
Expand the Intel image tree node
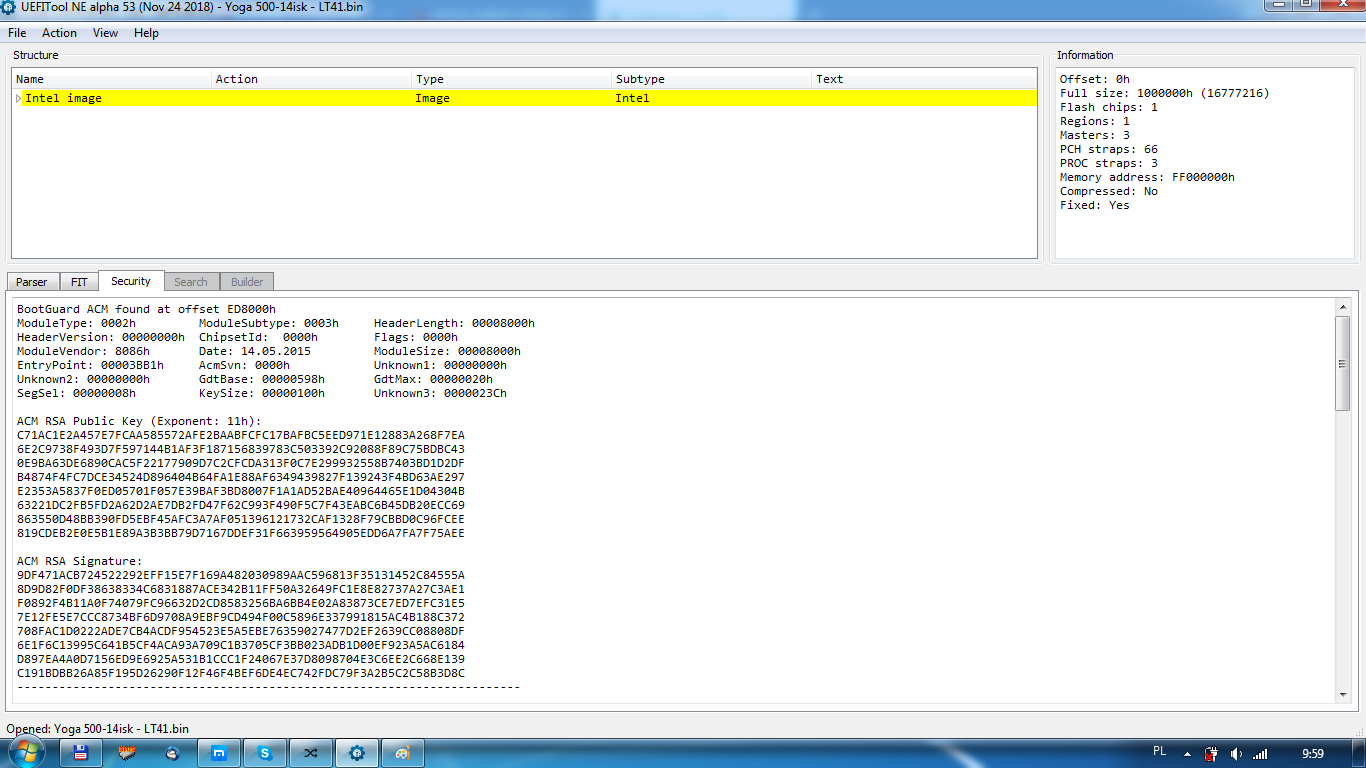(x=19, y=98)
